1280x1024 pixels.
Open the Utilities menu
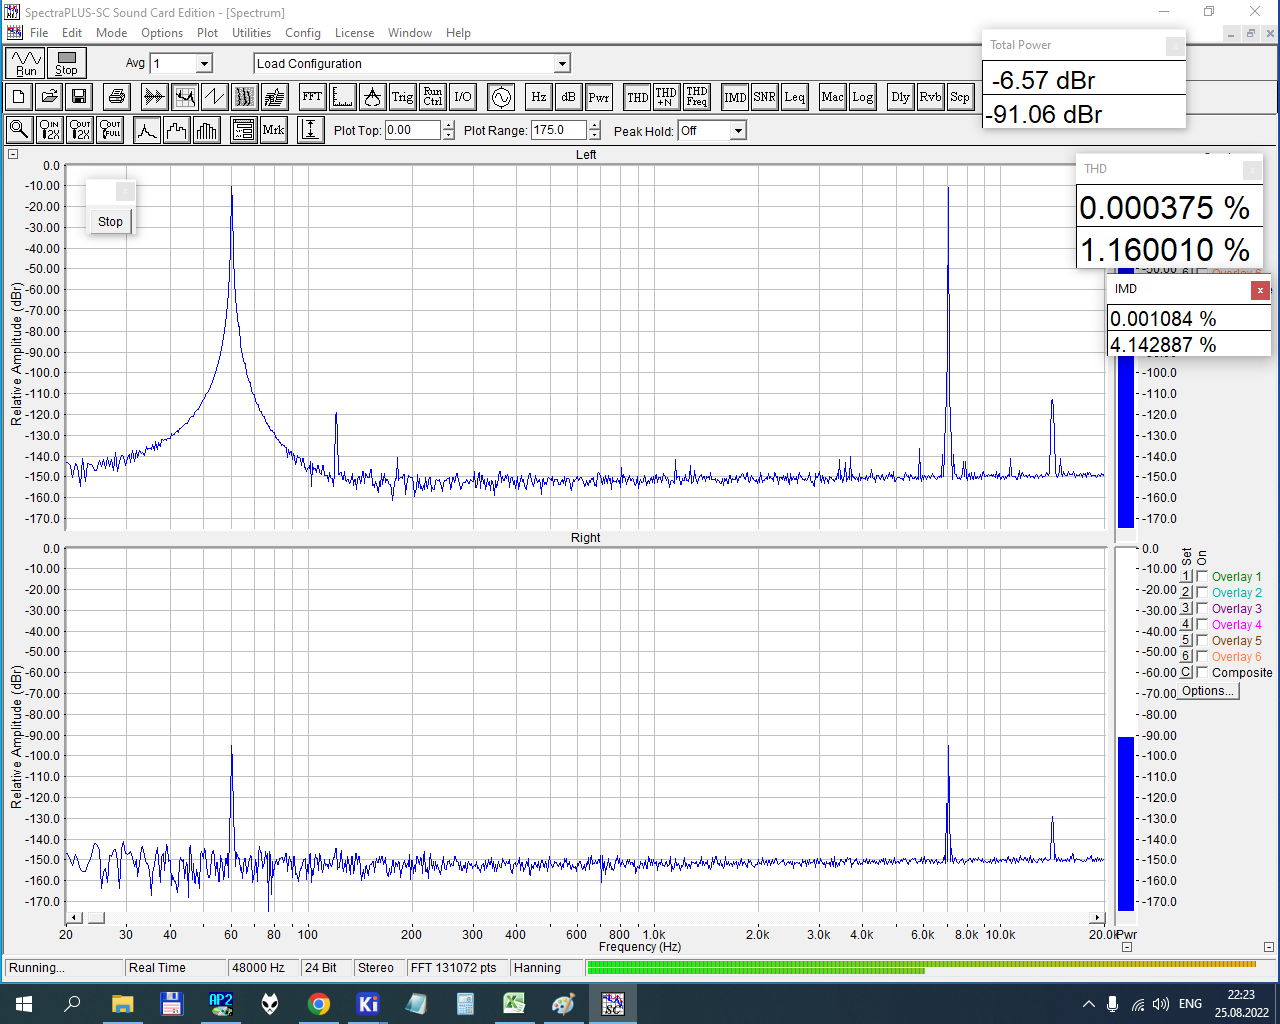(251, 33)
